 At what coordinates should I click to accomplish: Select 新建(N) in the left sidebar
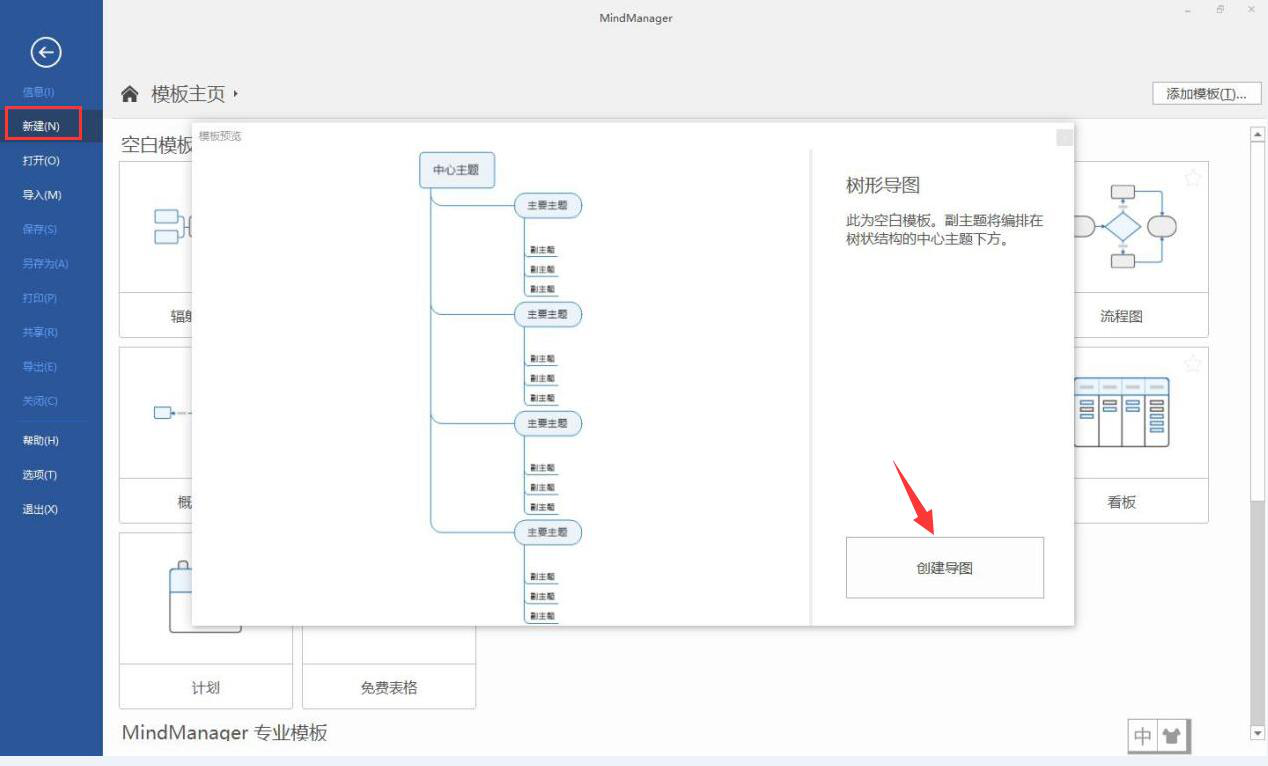[40, 124]
